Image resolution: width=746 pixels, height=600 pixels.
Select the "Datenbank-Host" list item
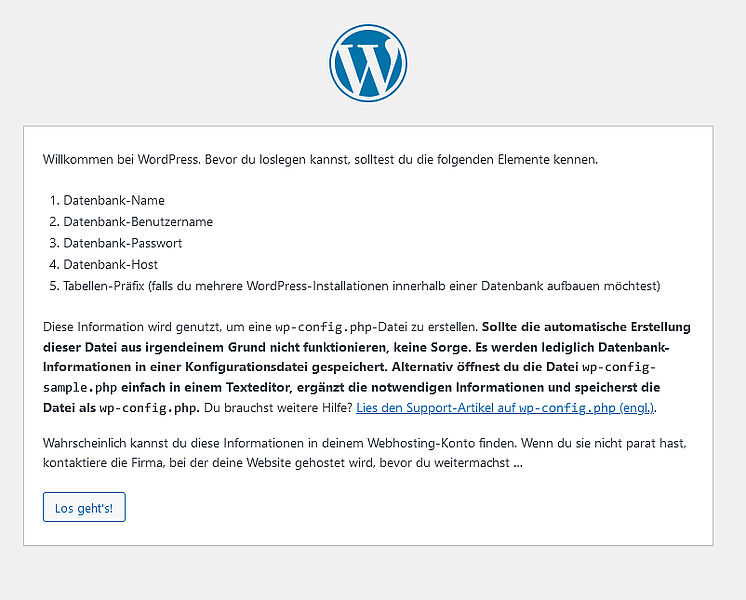coord(110,265)
